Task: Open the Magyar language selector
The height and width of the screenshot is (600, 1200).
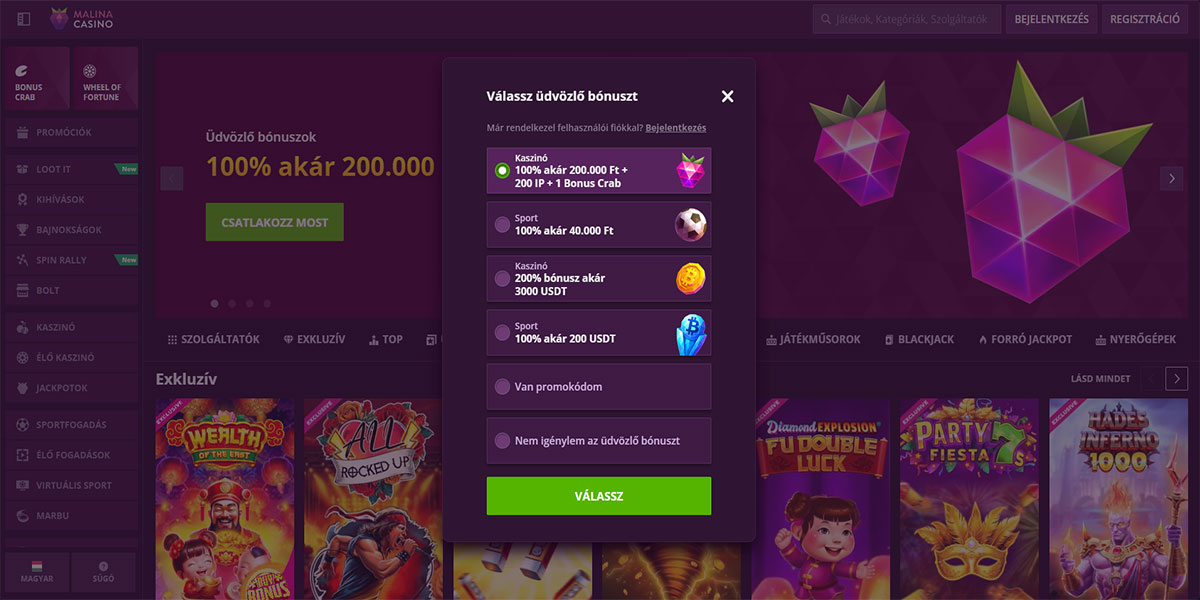Action: pyautogui.click(x=36, y=572)
